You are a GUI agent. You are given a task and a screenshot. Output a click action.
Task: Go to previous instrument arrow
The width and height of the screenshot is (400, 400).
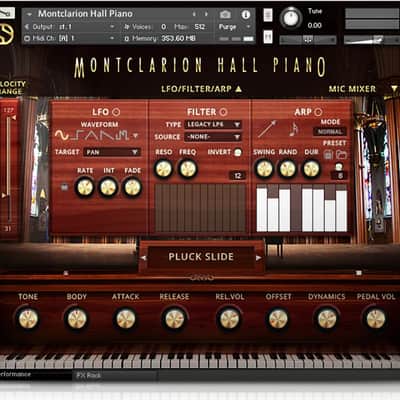[194, 14]
